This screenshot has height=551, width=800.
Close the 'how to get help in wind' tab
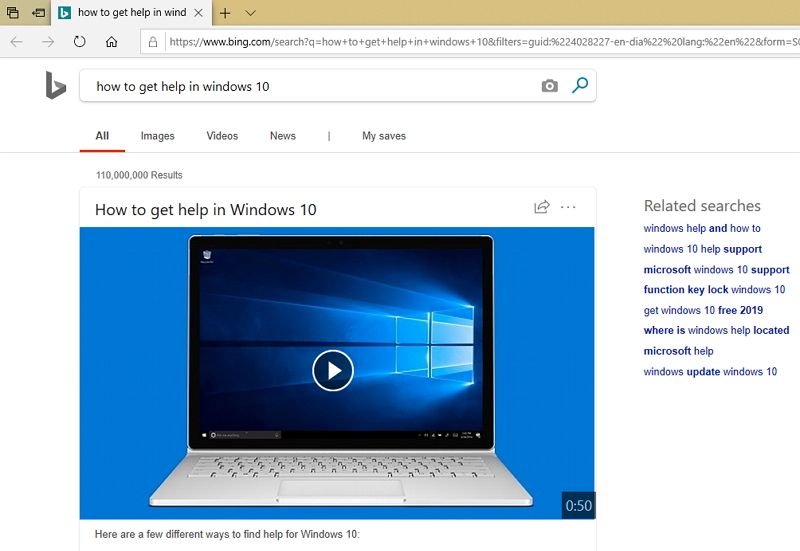pos(199,13)
